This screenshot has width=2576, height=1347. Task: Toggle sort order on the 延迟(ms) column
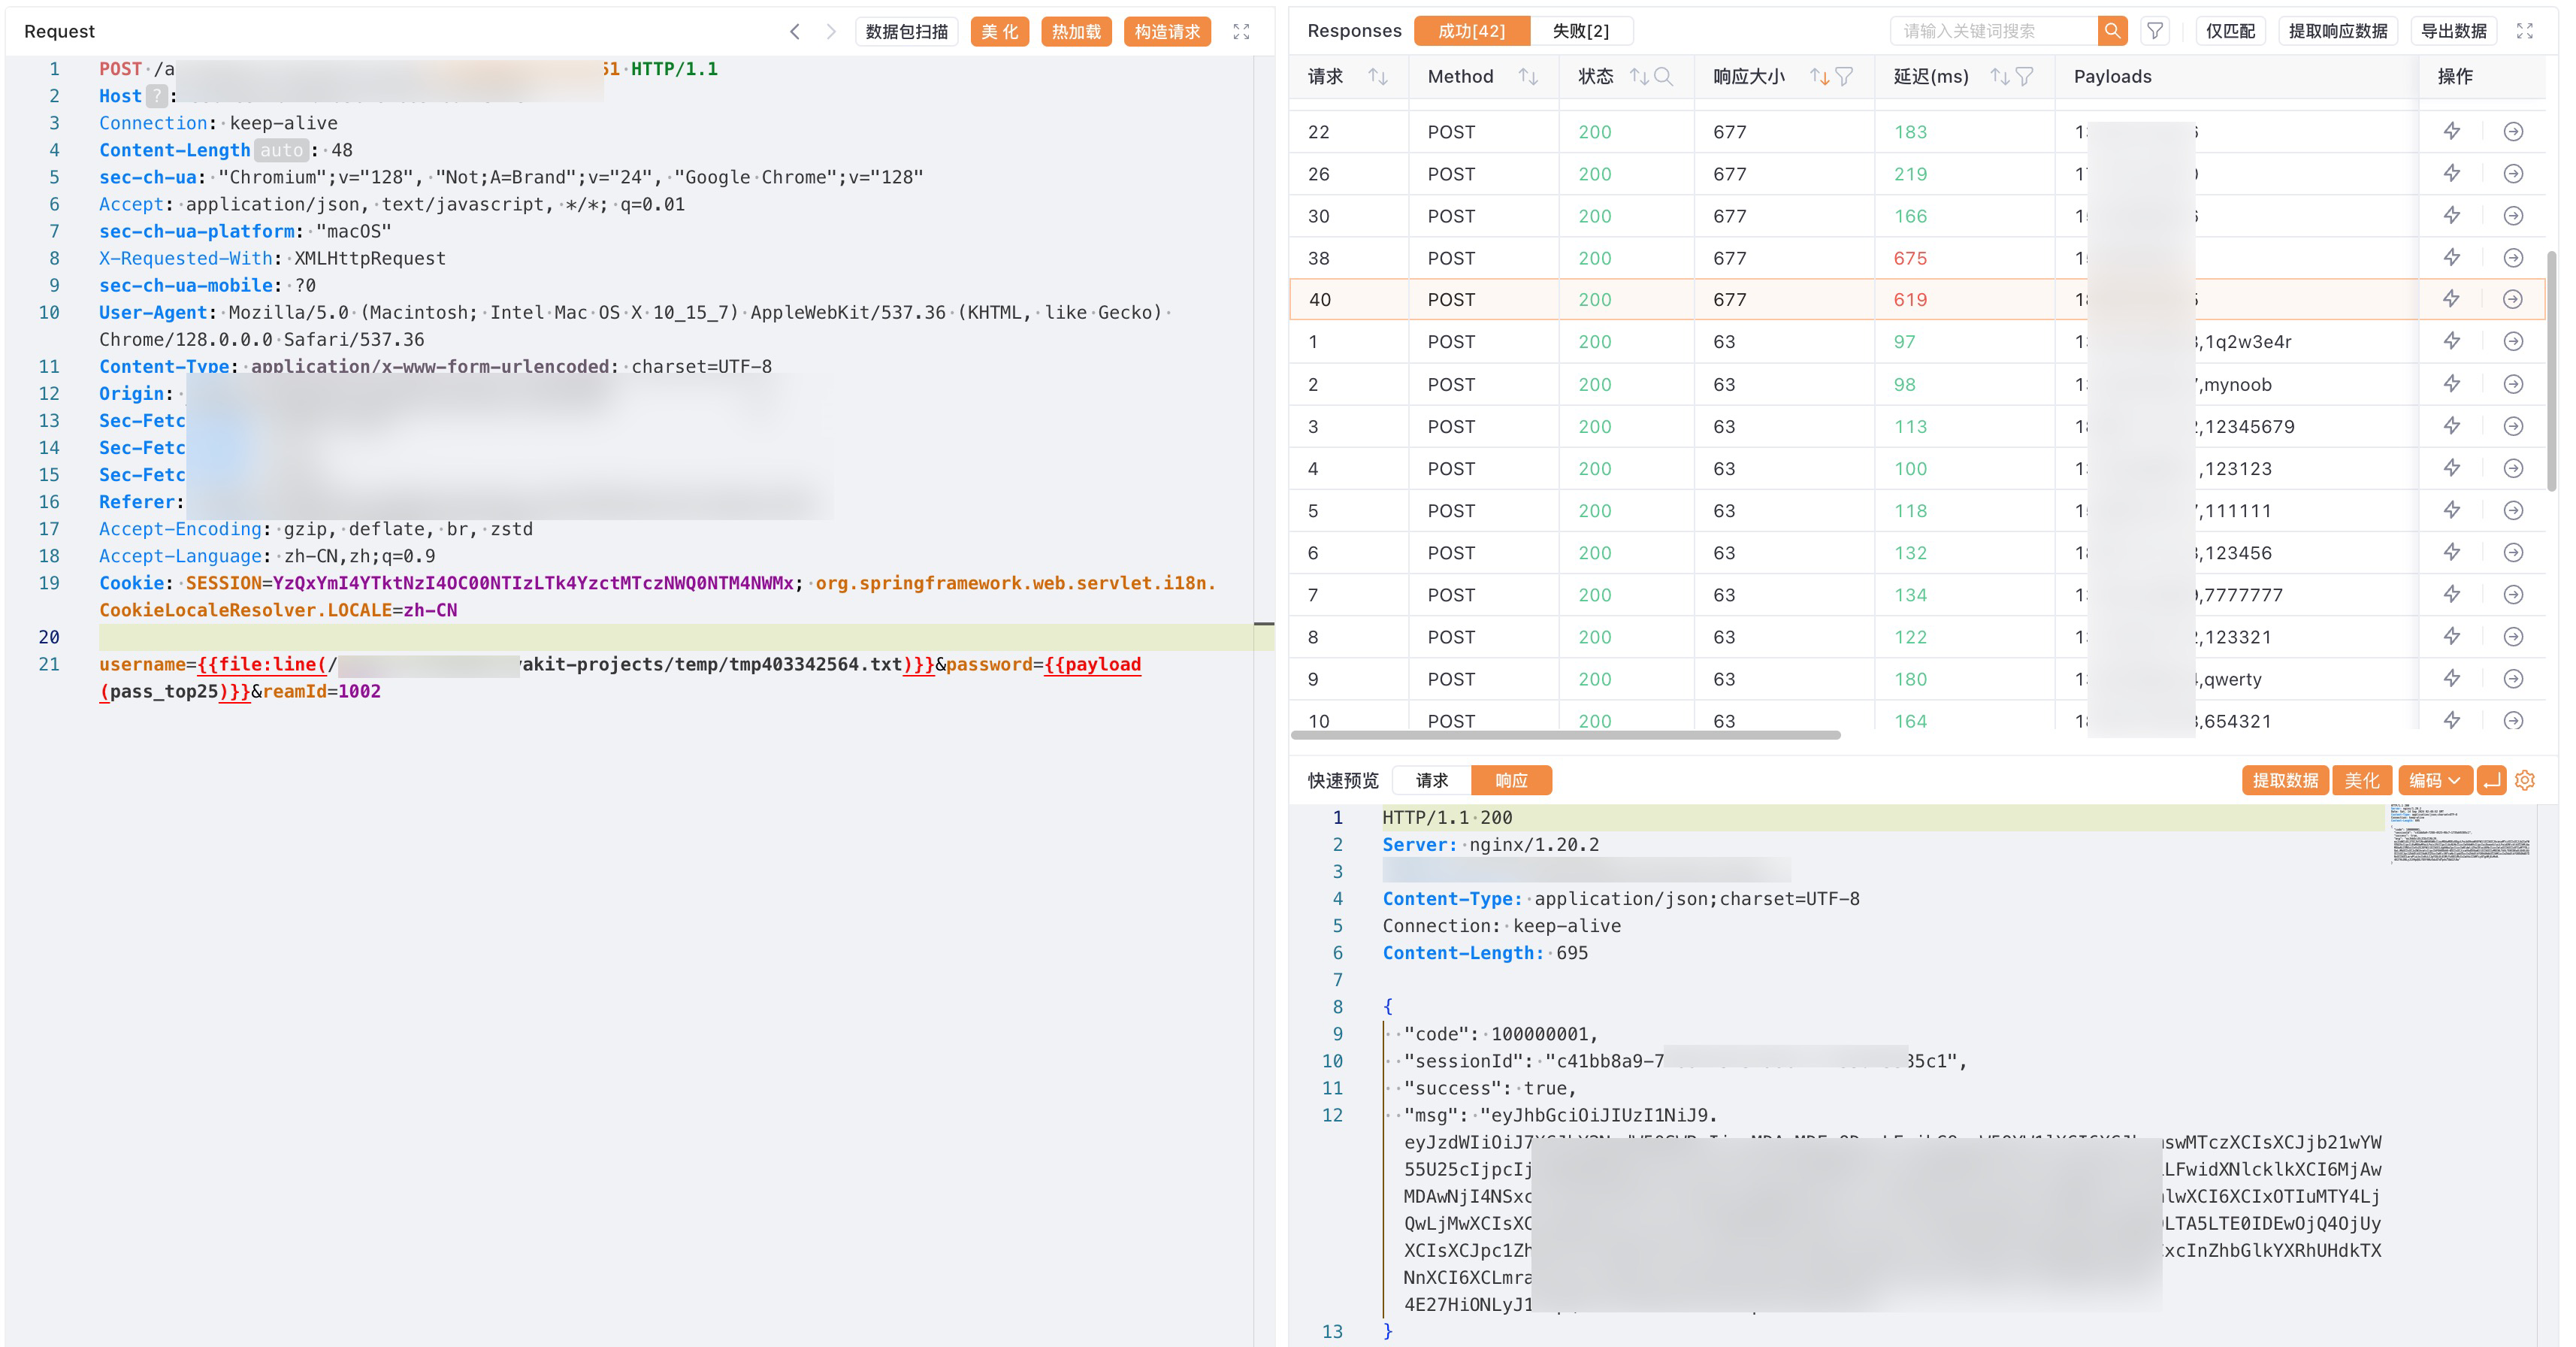click(1998, 77)
